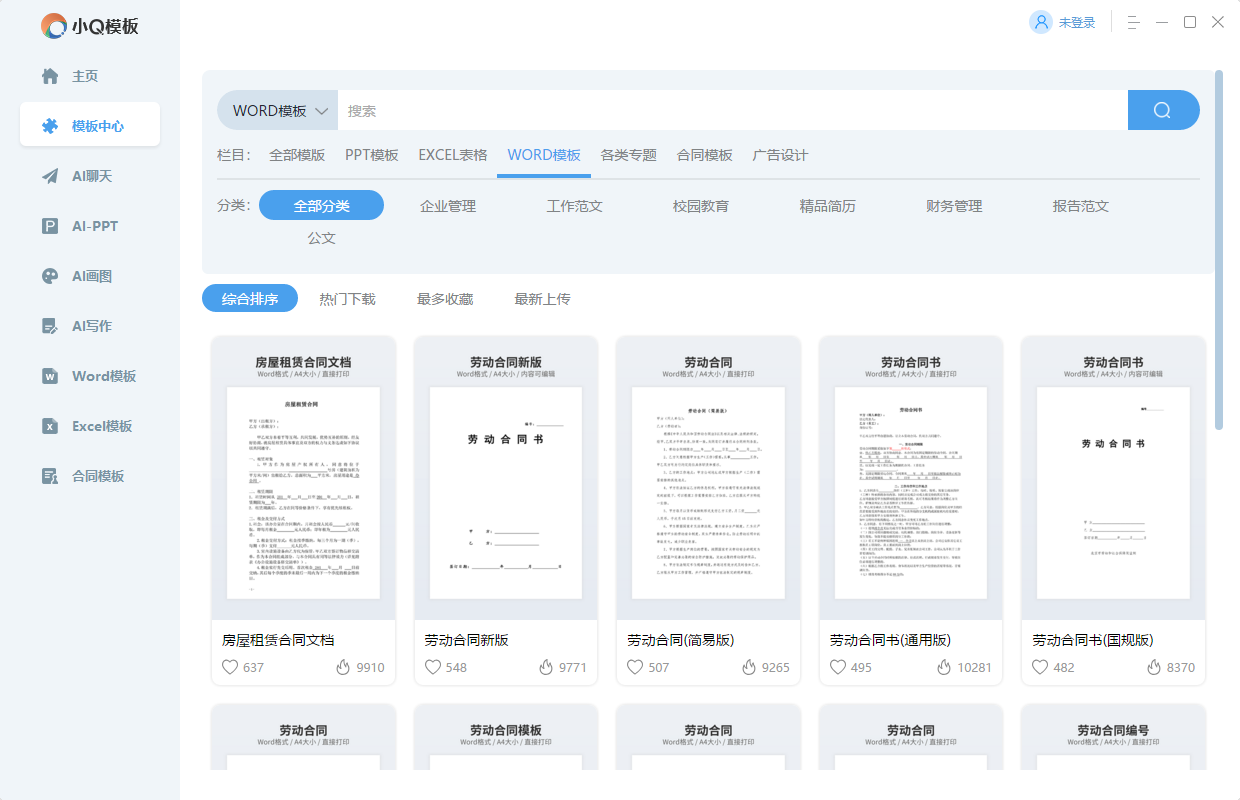Screen dimensions: 1240x800
Task: Click the vertical scrollbar on the right
Action: [x=1218, y=250]
